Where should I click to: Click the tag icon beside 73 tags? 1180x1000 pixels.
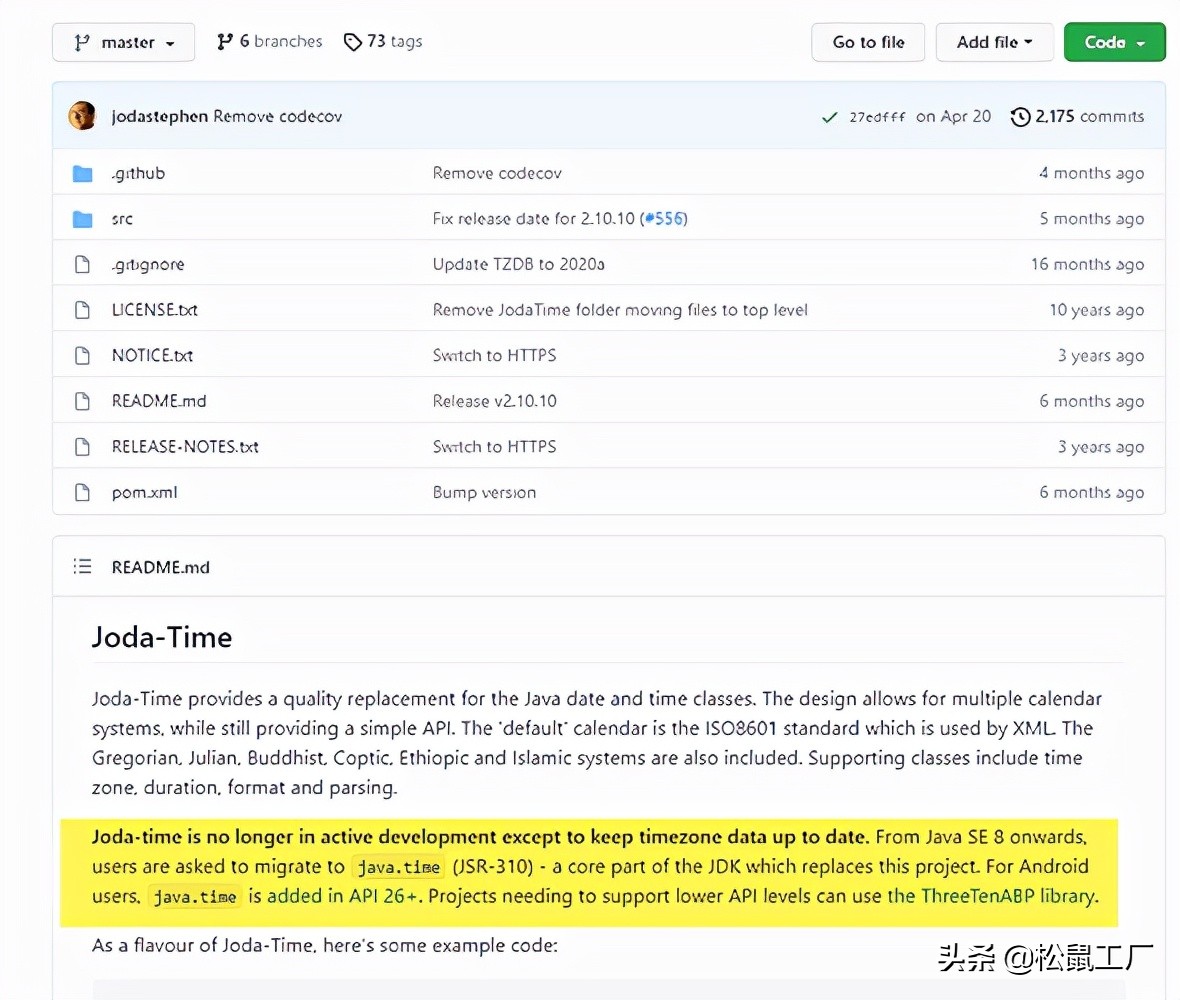(352, 42)
